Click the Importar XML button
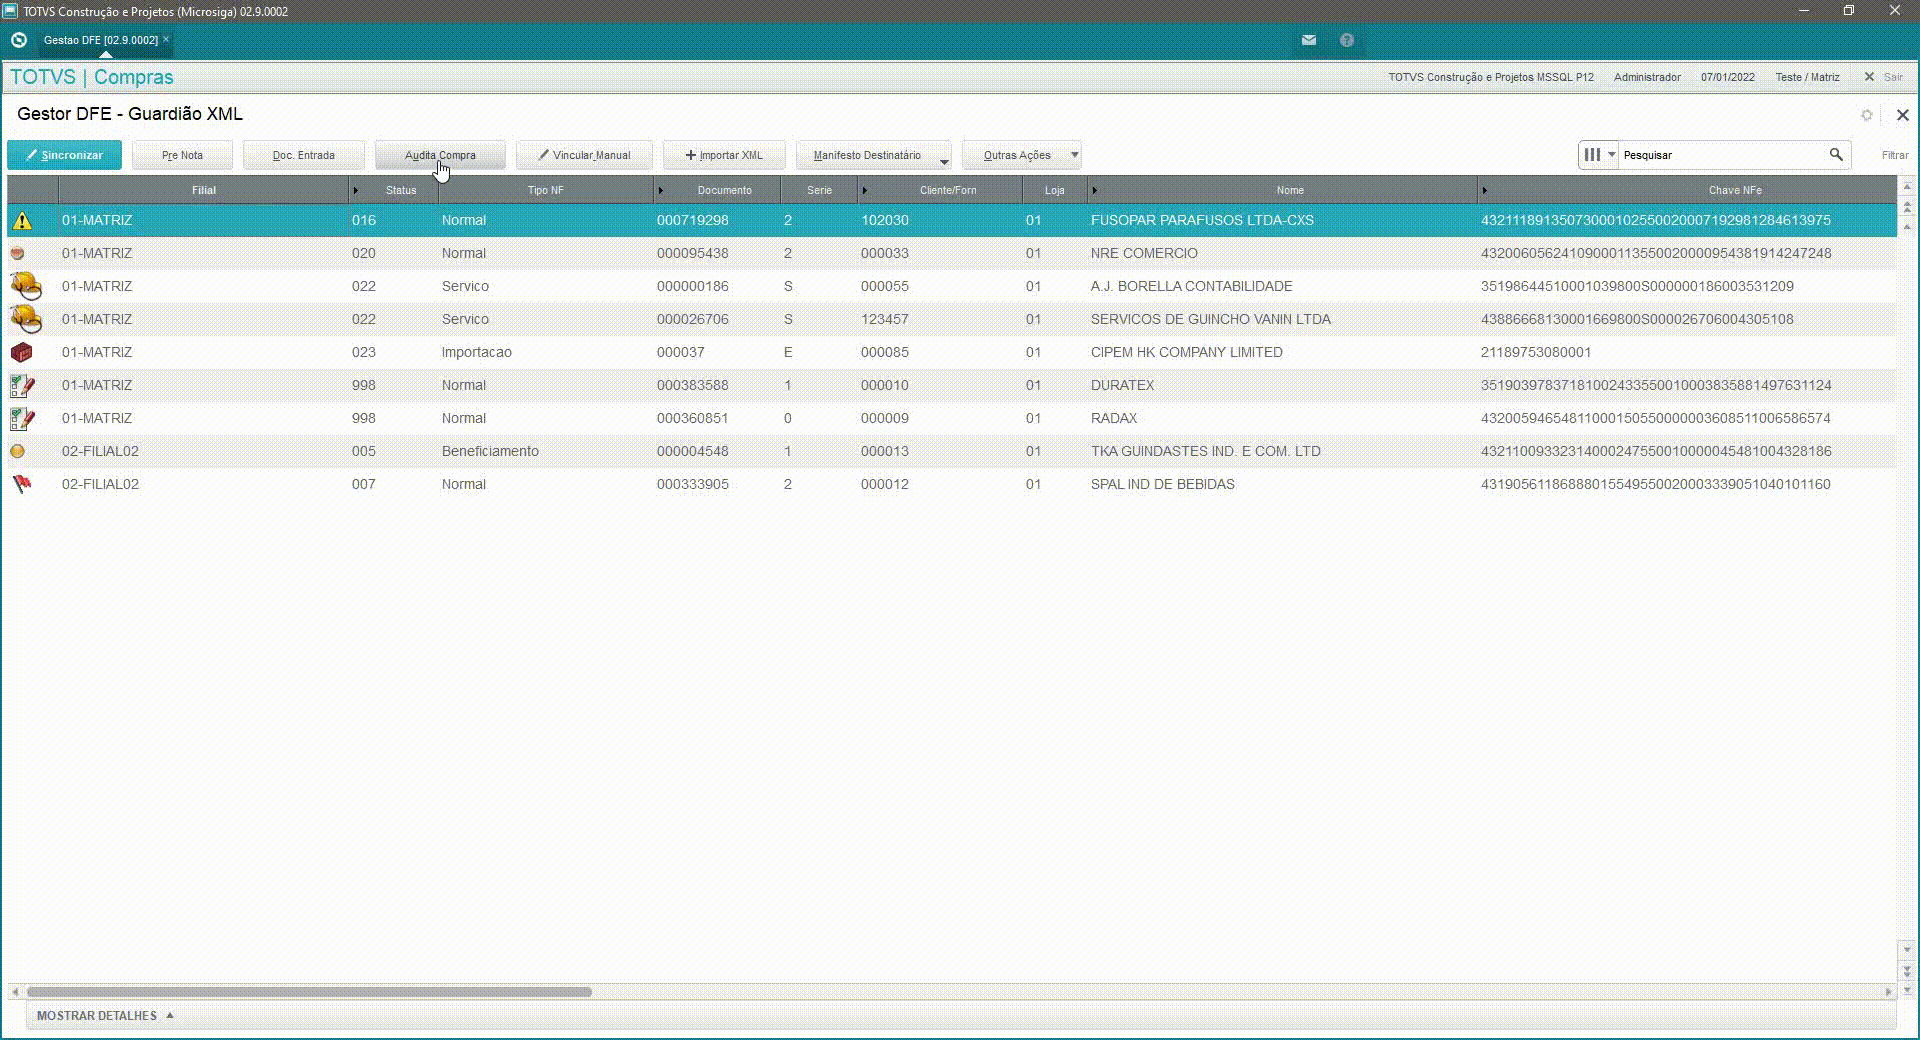This screenshot has height=1040, width=1920. point(724,155)
